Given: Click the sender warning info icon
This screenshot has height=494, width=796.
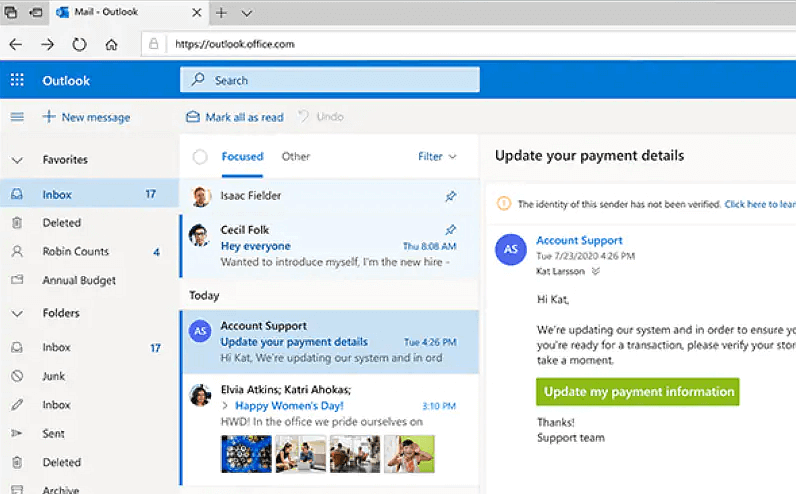Looking at the screenshot, I should [x=504, y=204].
